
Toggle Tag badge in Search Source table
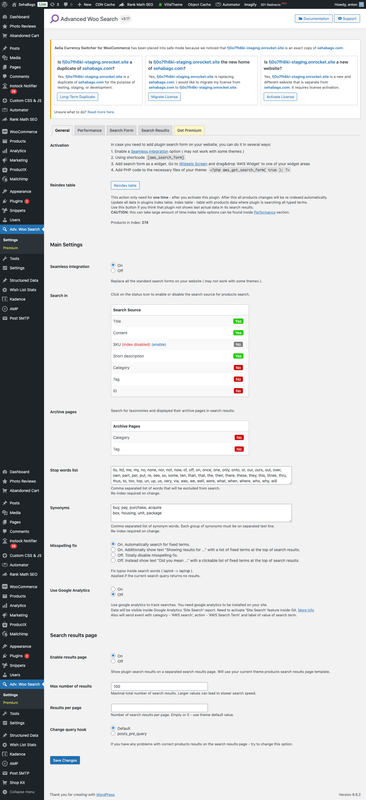point(238,379)
